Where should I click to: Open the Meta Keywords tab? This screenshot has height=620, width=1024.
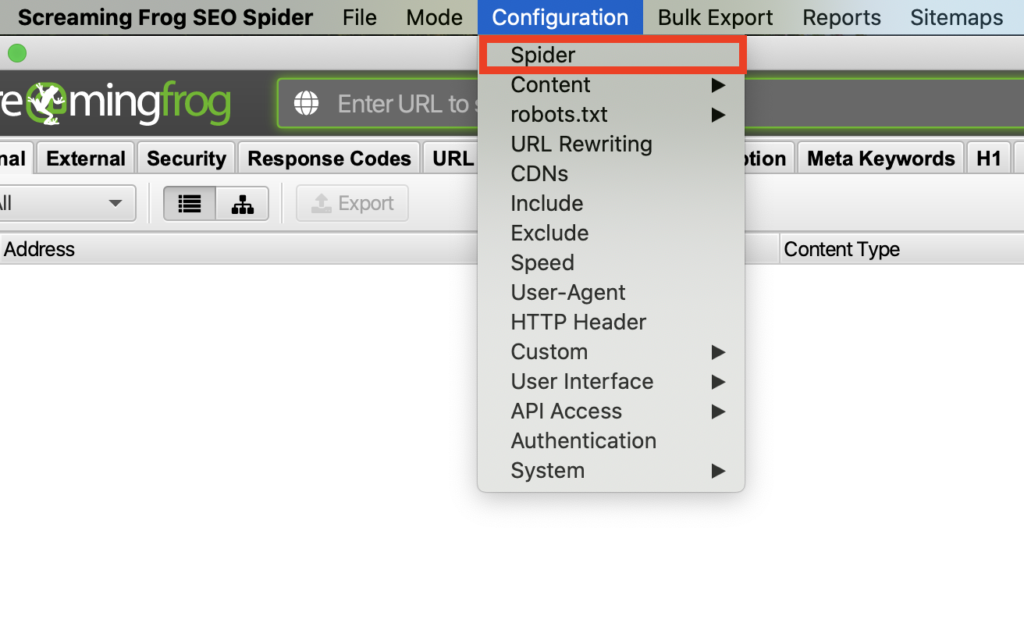coord(880,159)
